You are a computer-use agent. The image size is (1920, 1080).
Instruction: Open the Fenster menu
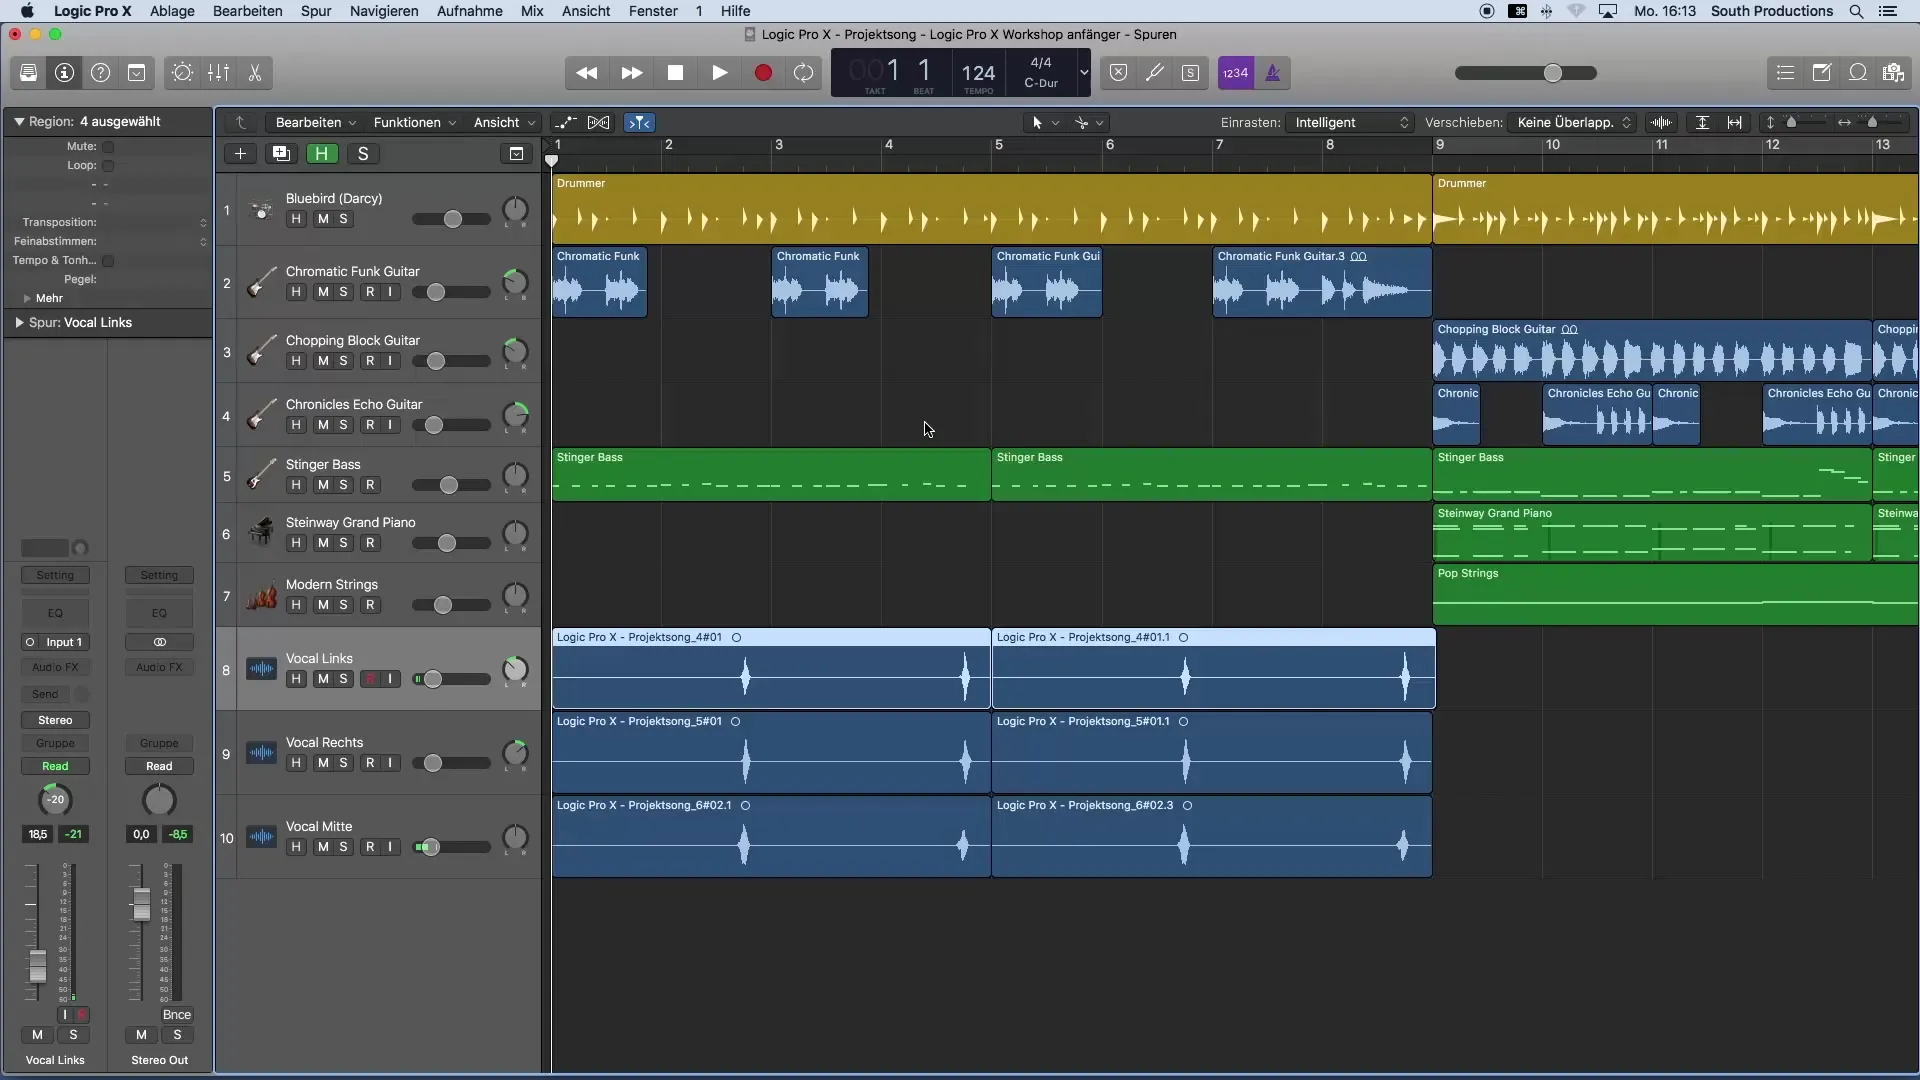pos(653,11)
